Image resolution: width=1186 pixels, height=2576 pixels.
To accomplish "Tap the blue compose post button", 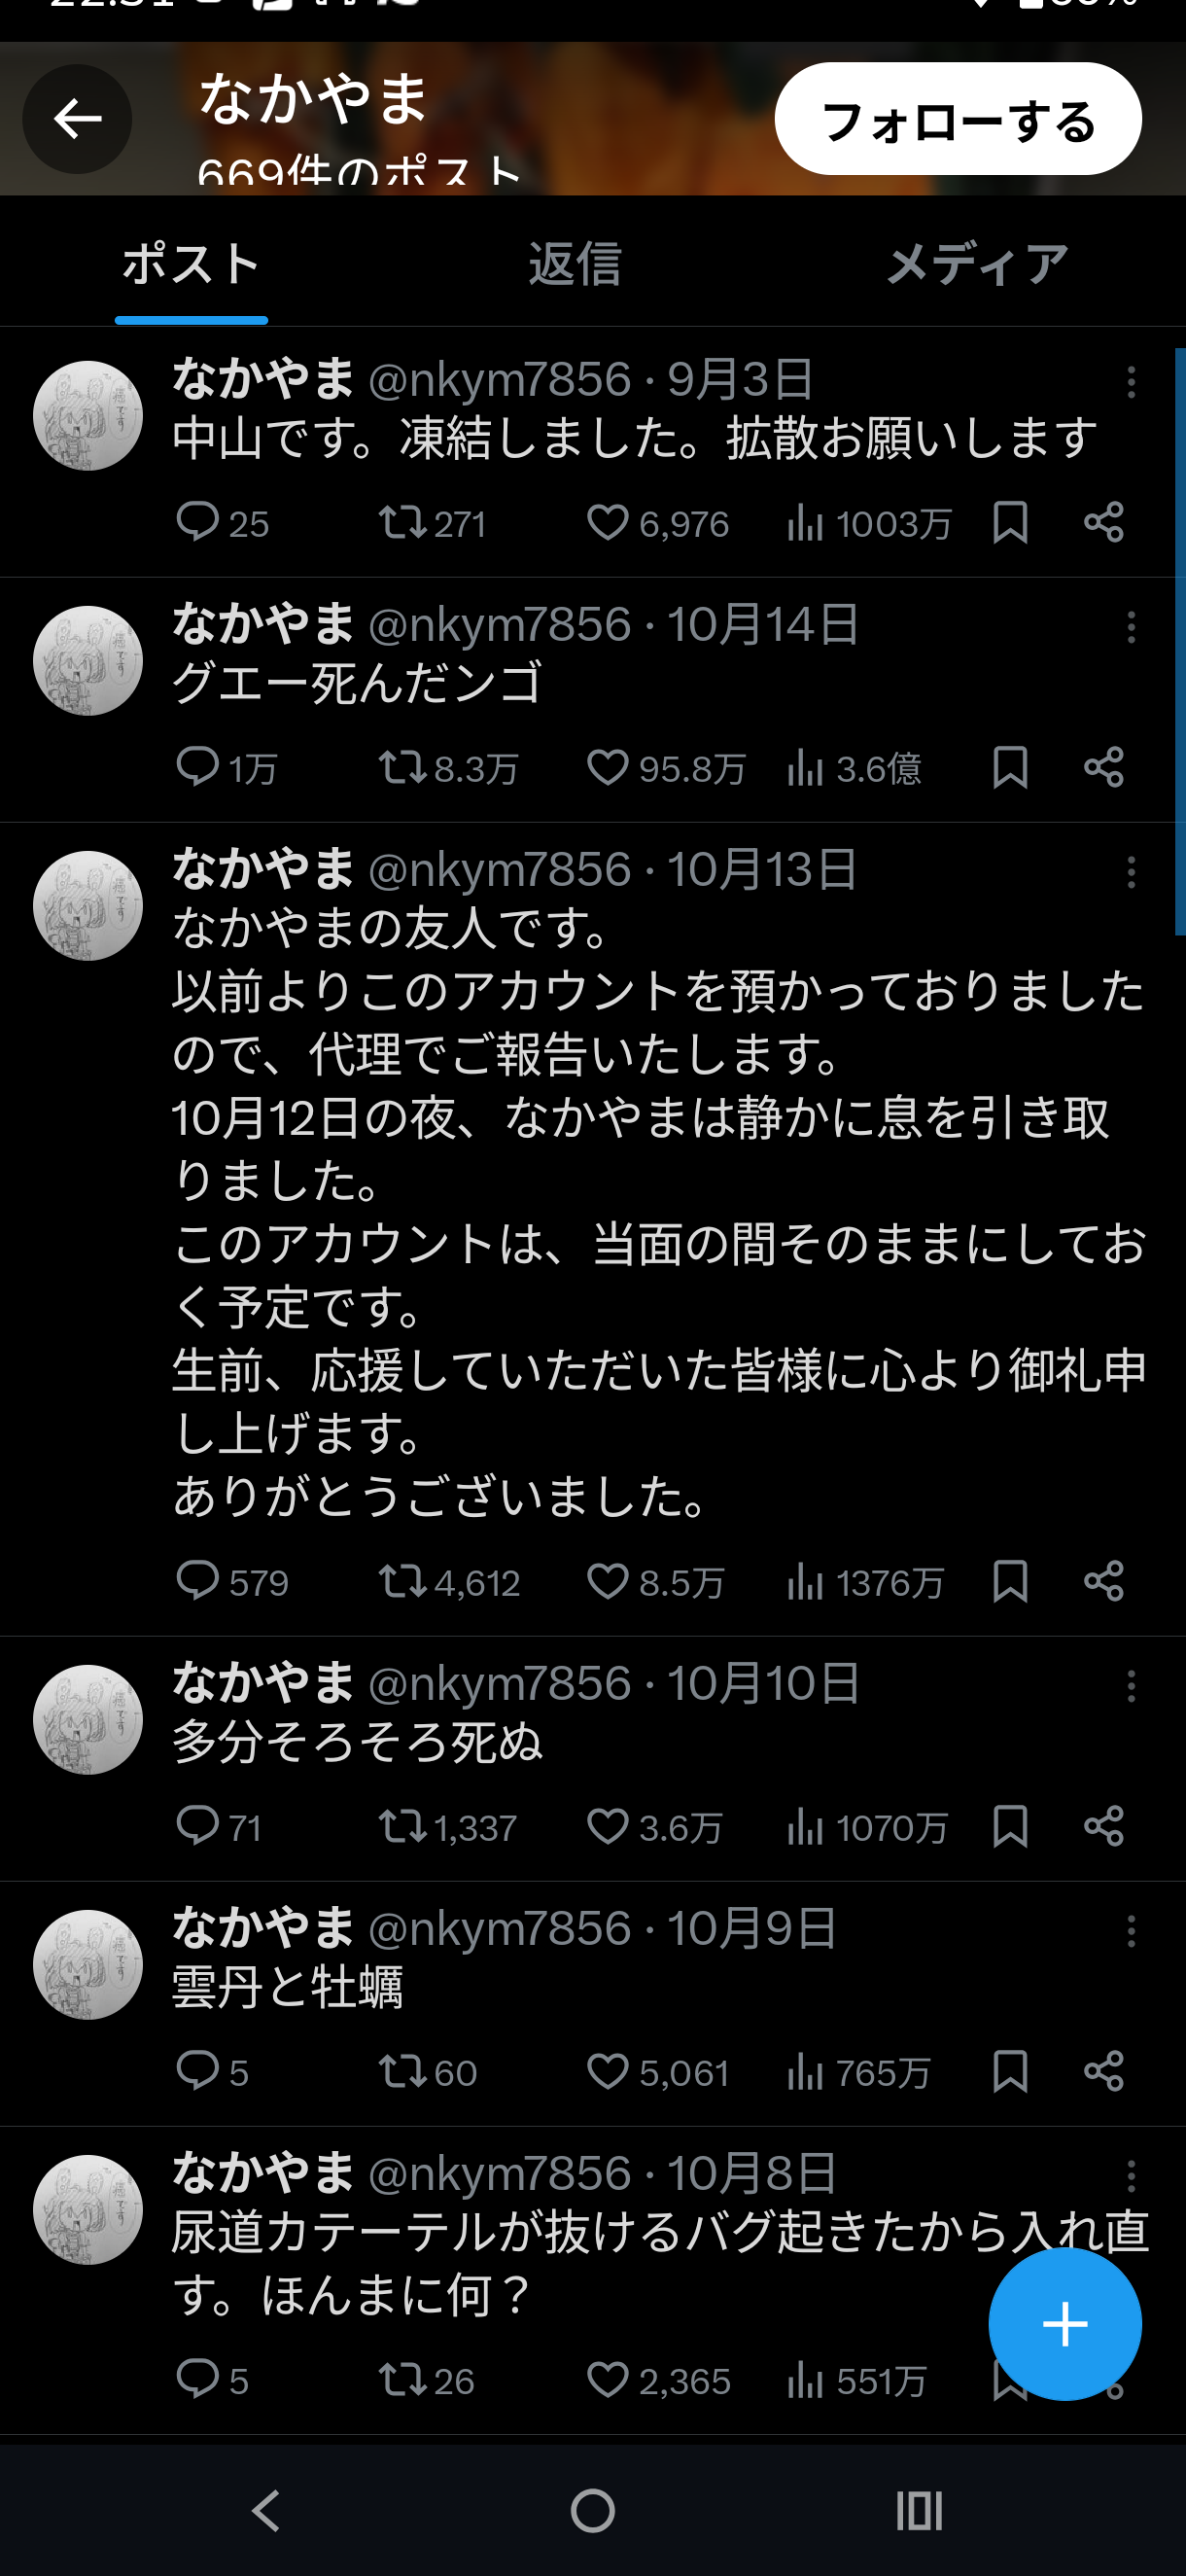I will pos(1064,2324).
